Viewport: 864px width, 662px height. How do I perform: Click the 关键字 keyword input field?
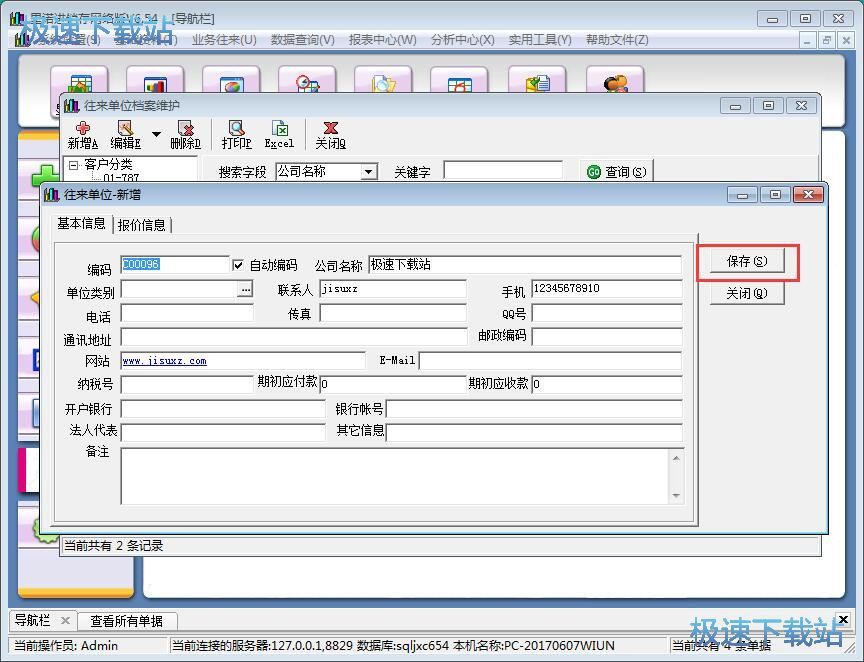coord(503,170)
